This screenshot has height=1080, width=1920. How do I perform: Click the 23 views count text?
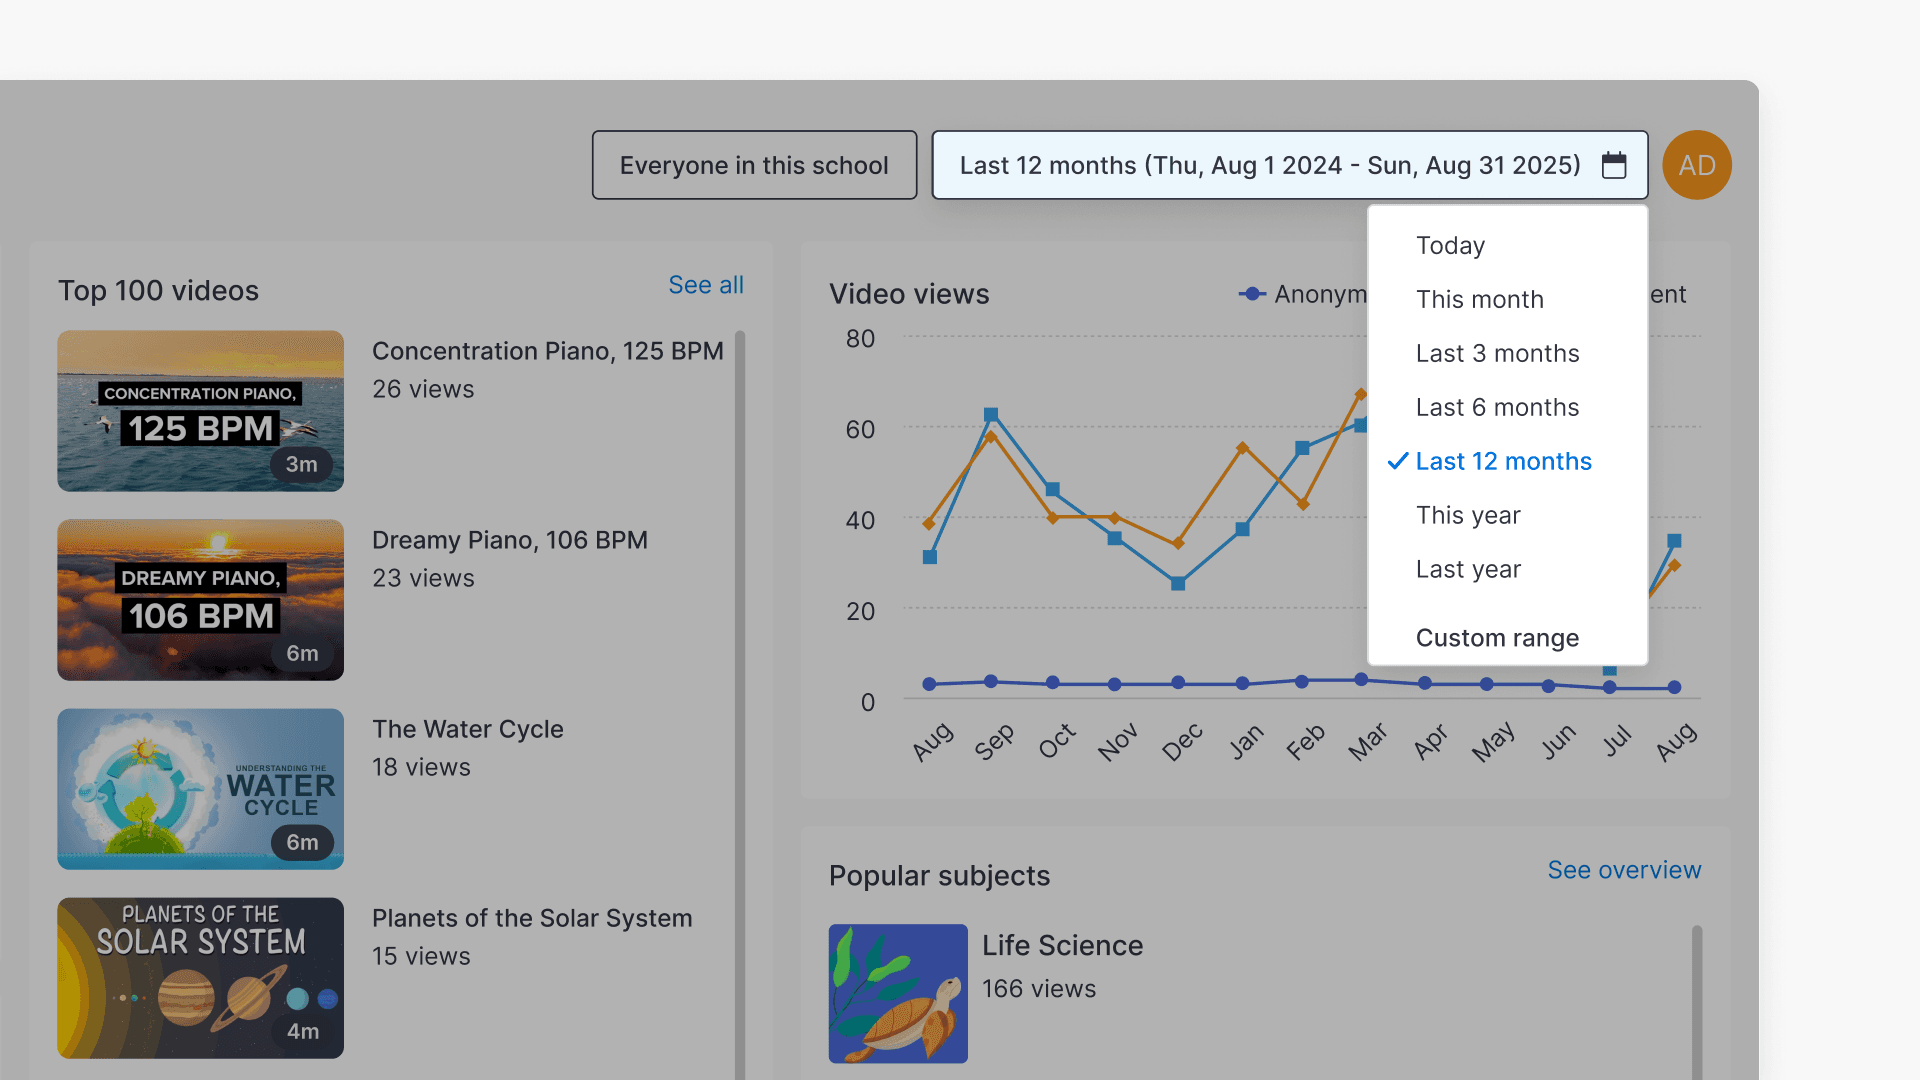click(423, 578)
